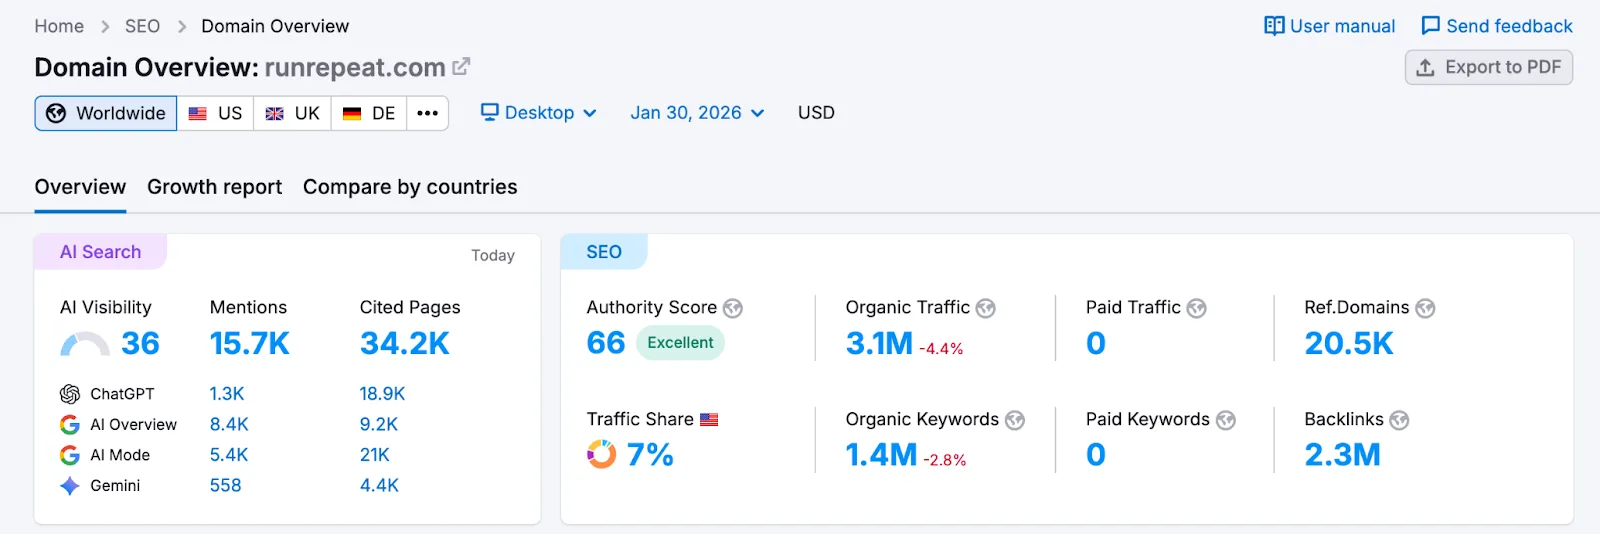Open AI Overview mentions value 8.4K
The height and width of the screenshot is (534, 1600).
tap(229, 425)
